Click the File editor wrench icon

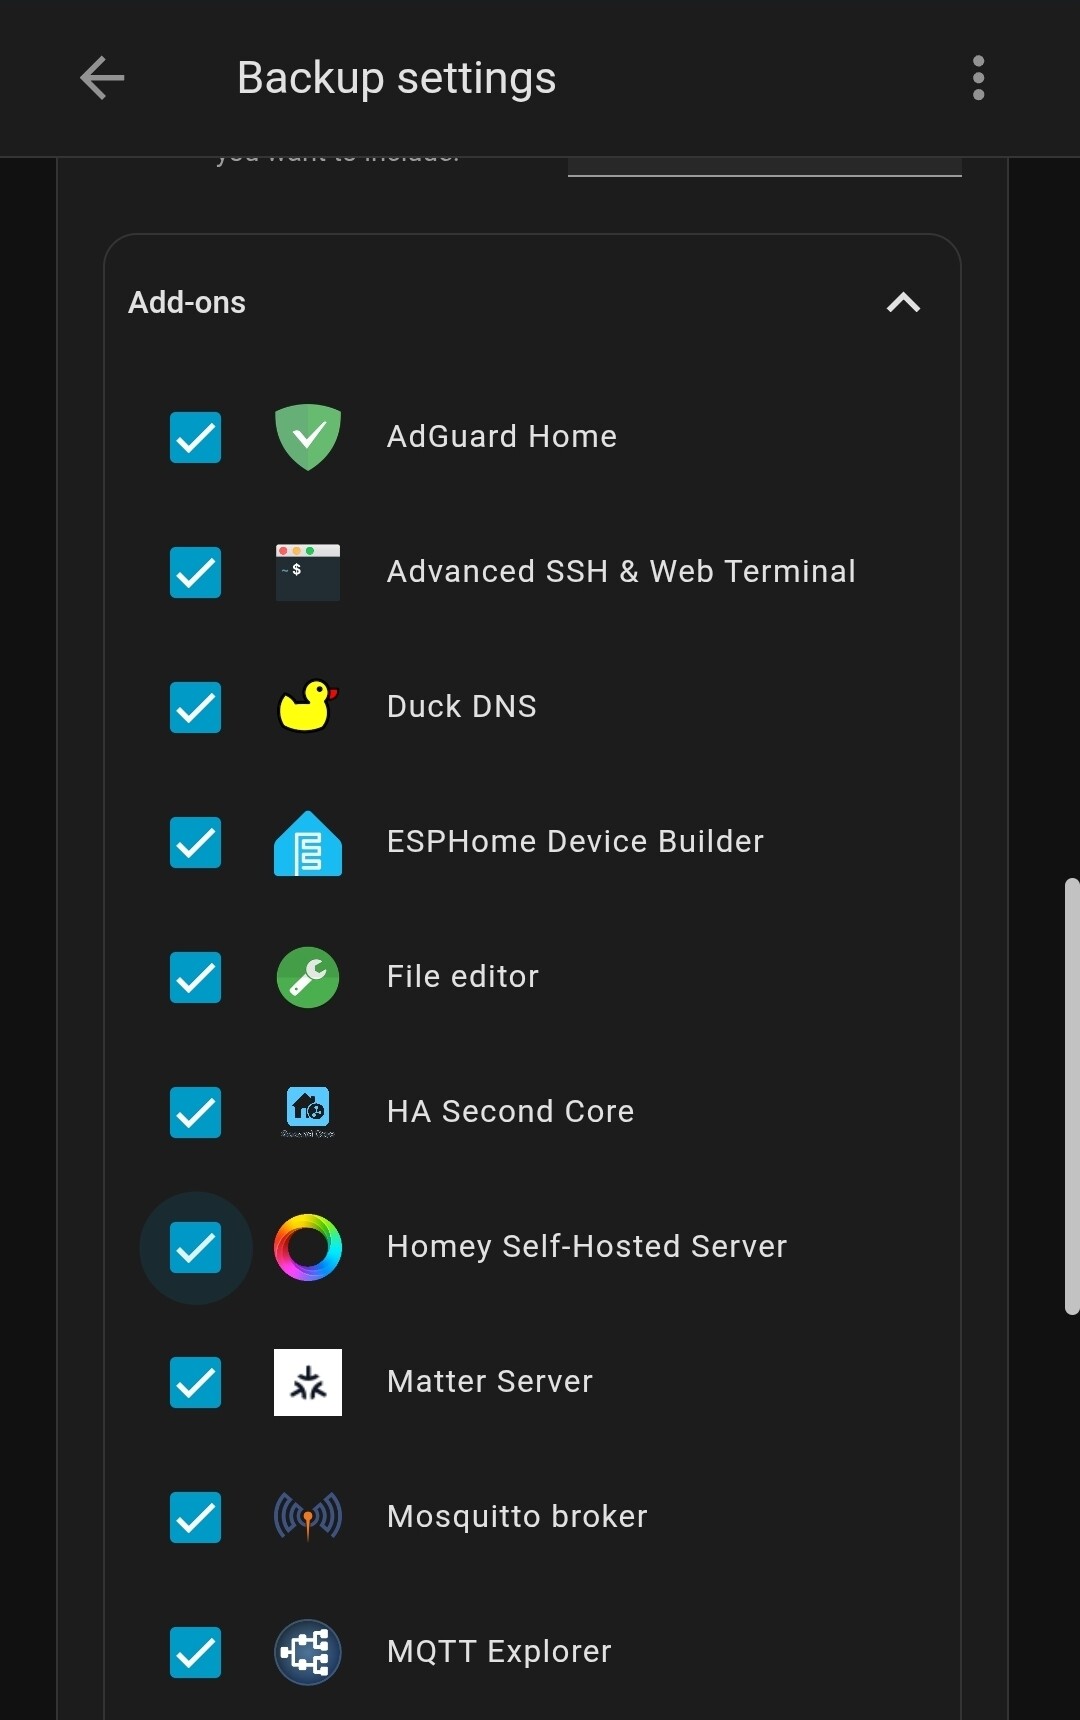[x=308, y=977]
